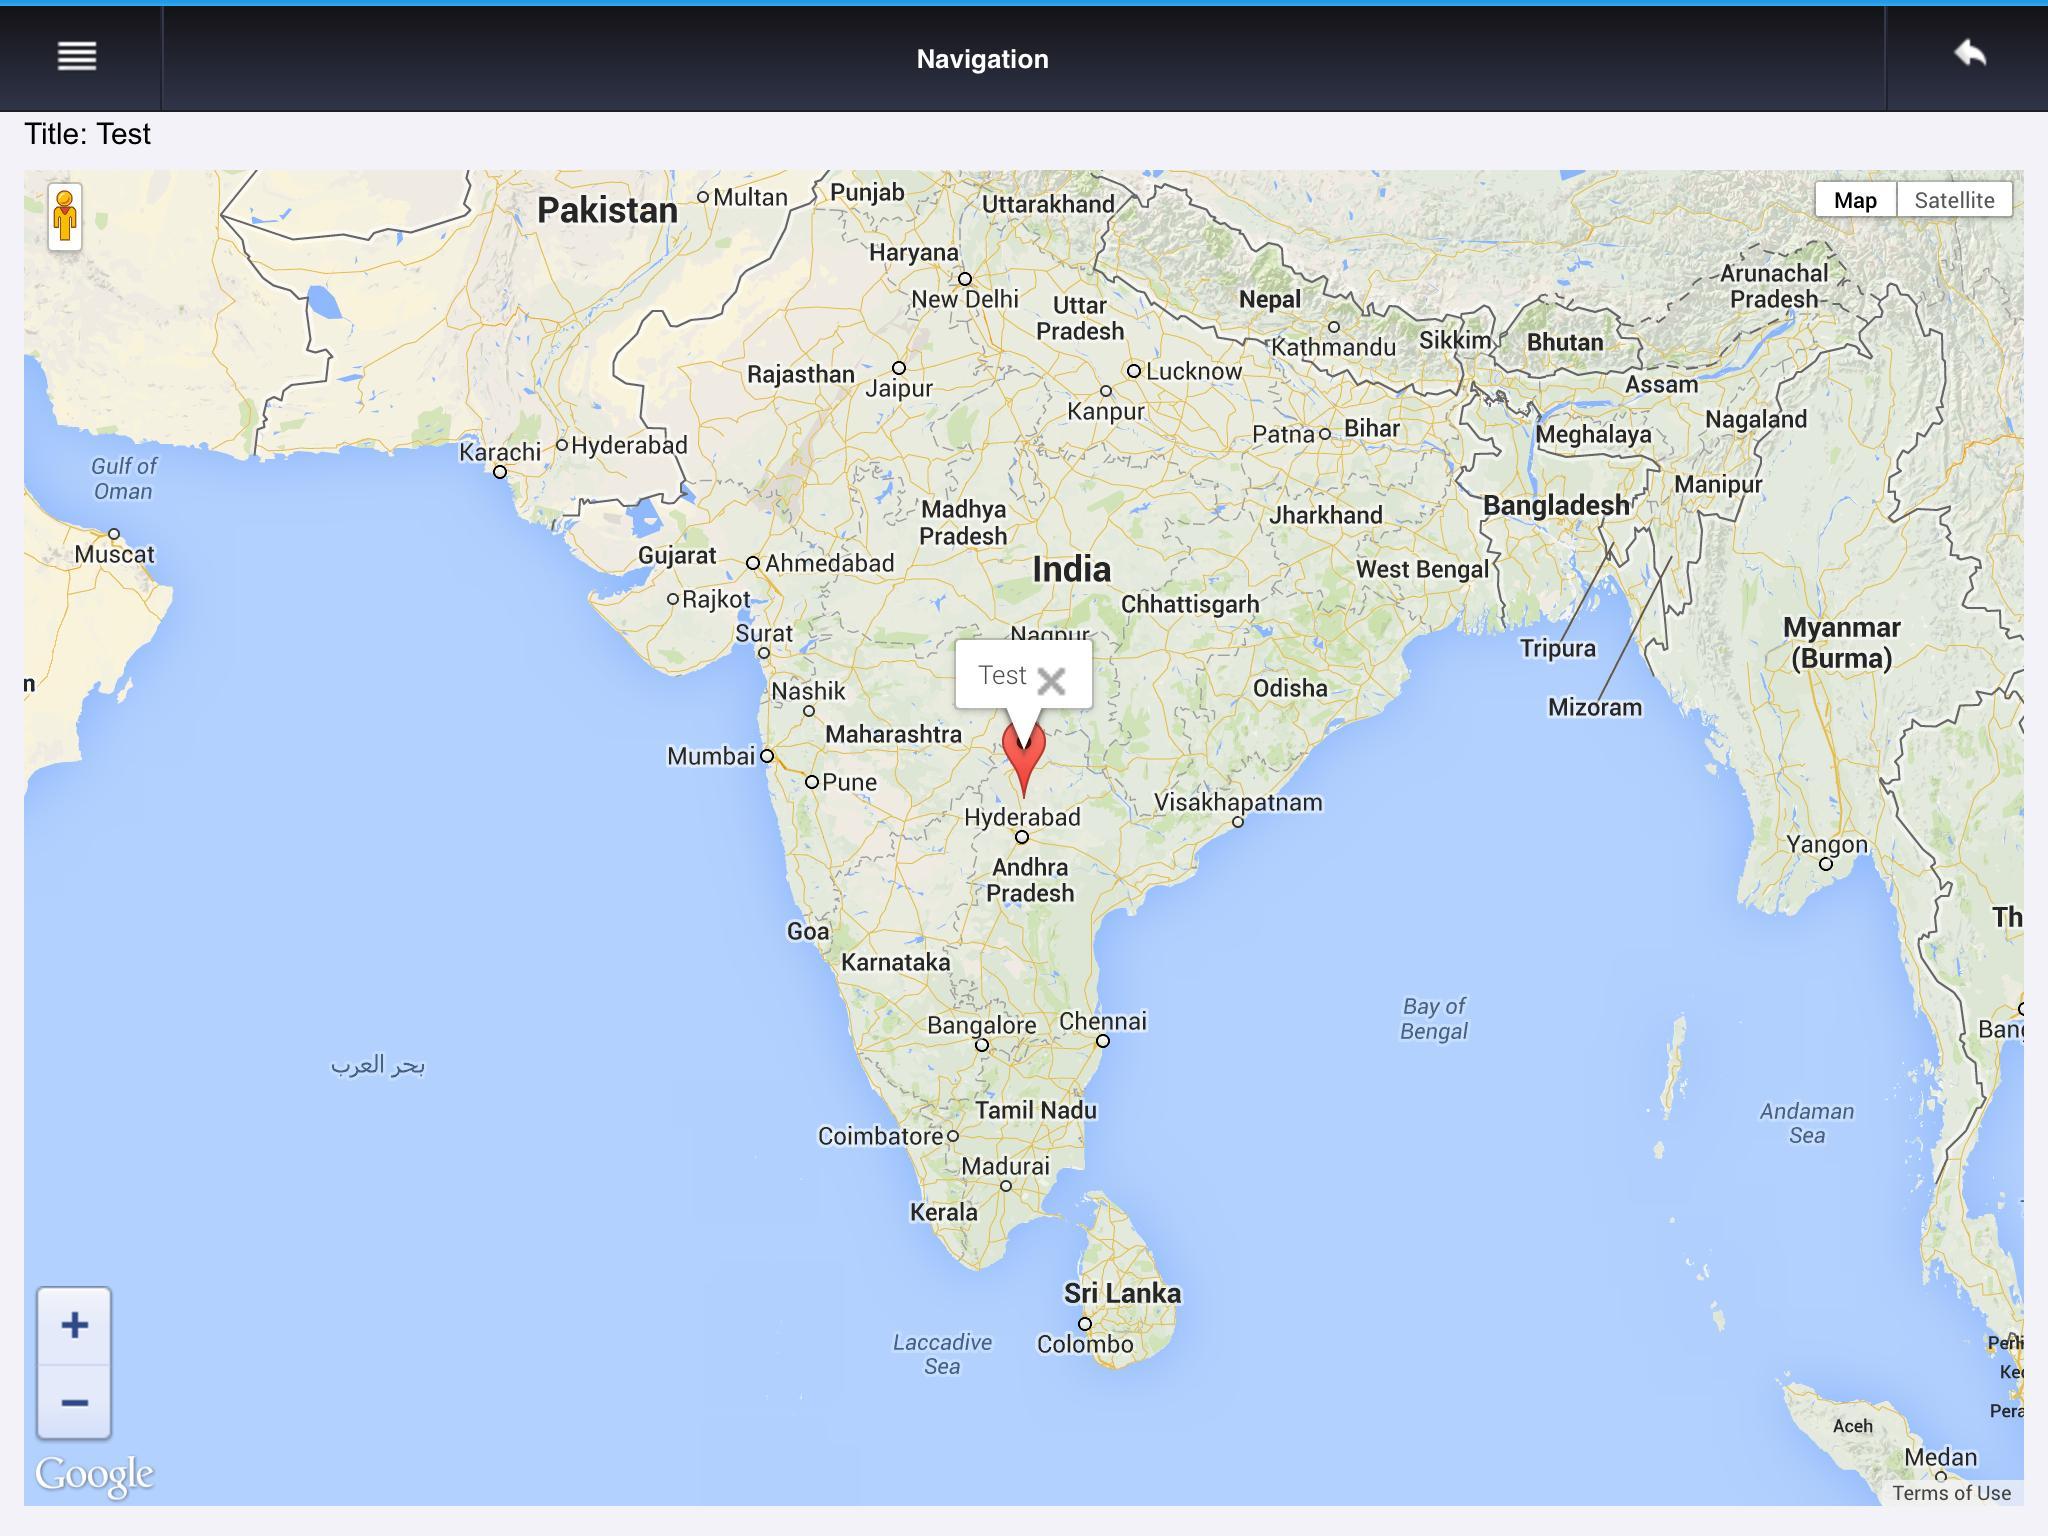Click the Karachi city label
Image resolution: width=2048 pixels, height=1536 pixels.
point(500,452)
